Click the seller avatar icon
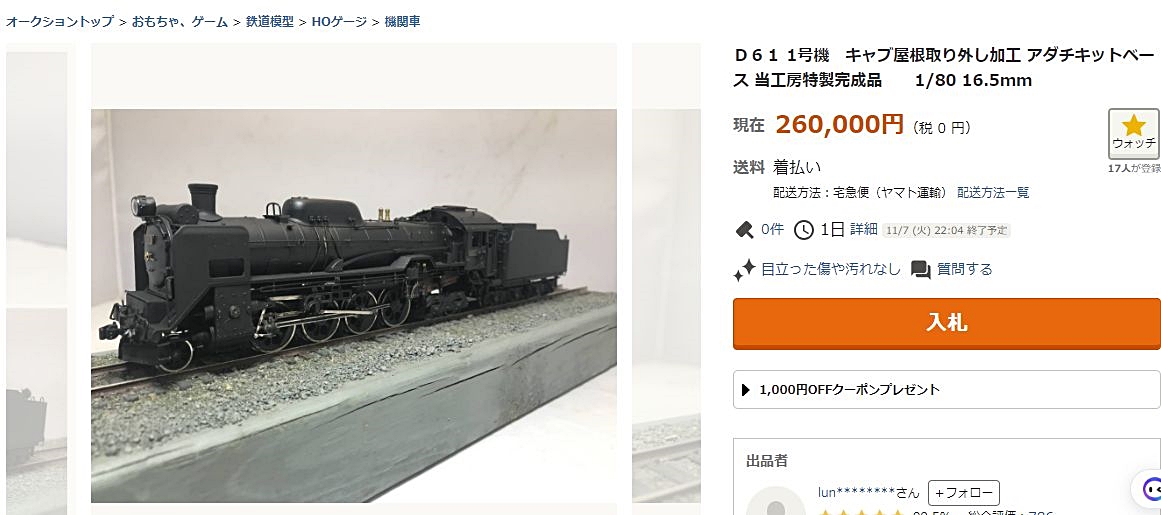 point(776,502)
